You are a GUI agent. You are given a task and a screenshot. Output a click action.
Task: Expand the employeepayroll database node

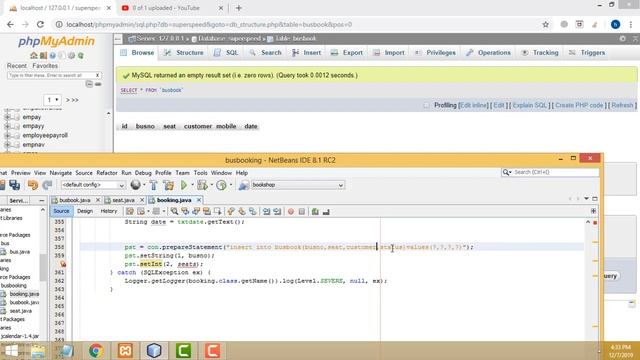(7, 135)
